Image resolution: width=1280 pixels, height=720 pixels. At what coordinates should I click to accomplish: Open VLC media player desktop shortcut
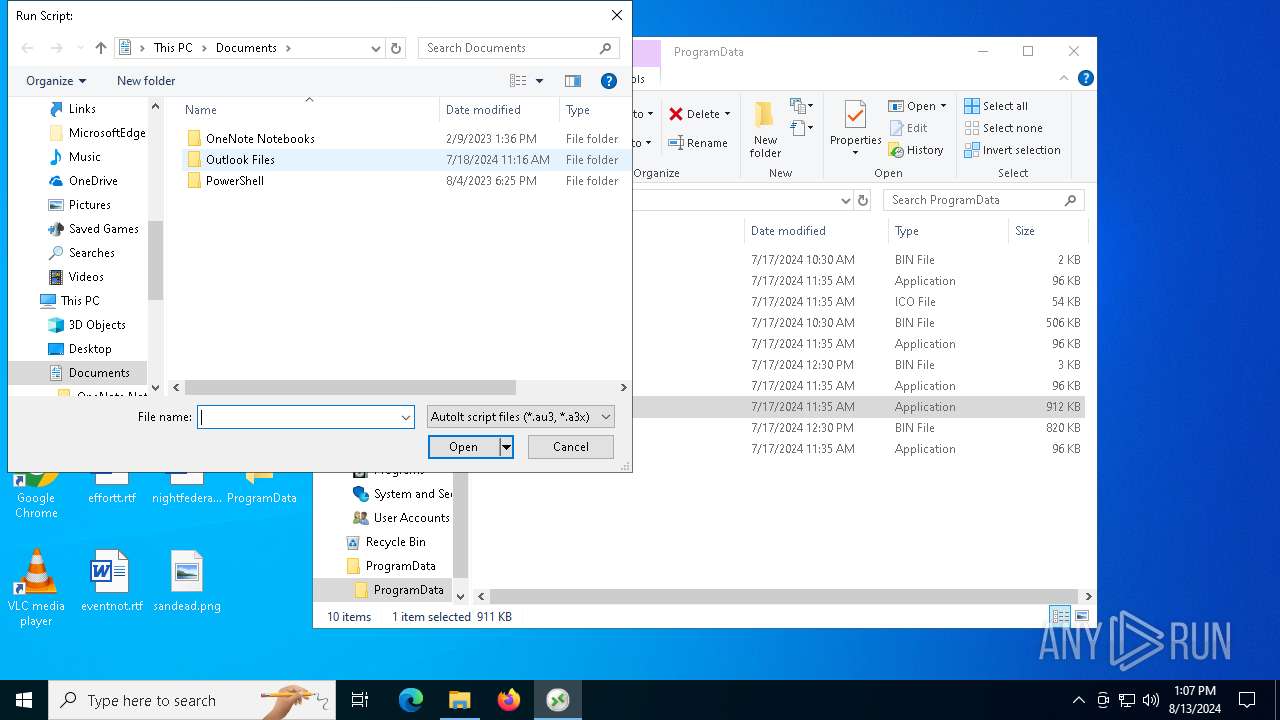(36, 588)
